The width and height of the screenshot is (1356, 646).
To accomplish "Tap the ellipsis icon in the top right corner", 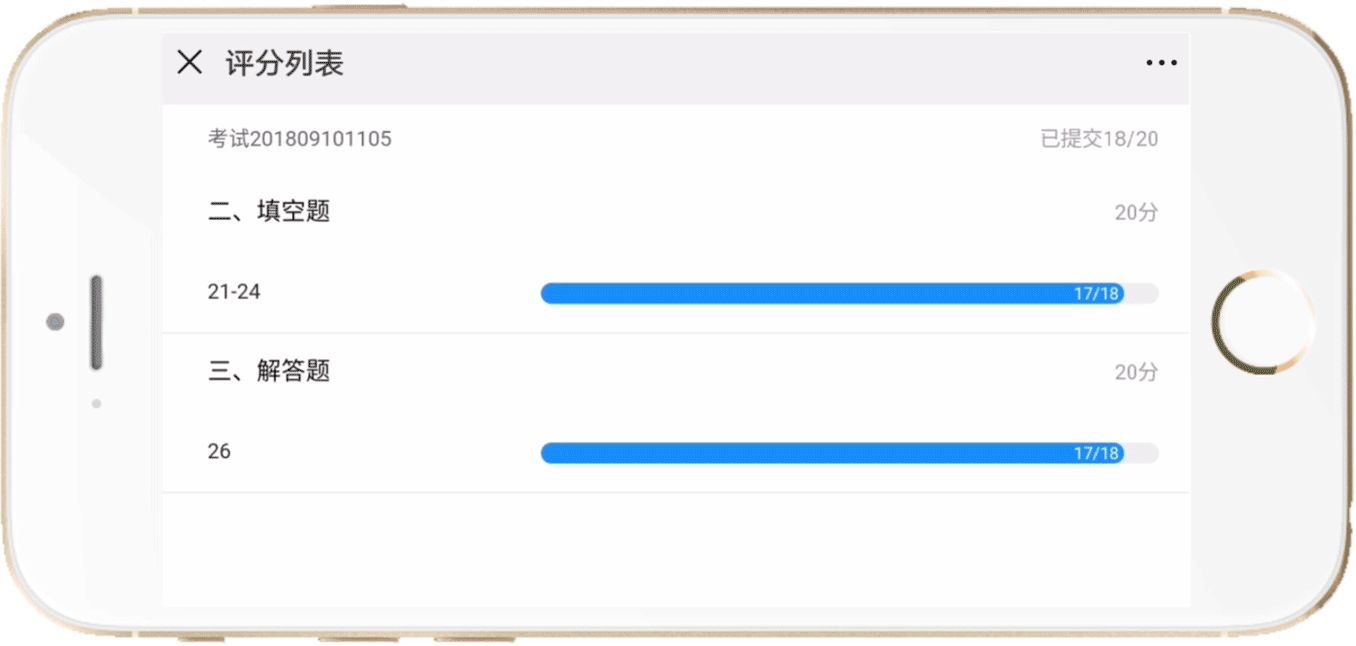I will pyautogui.click(x=1160, y=62).
